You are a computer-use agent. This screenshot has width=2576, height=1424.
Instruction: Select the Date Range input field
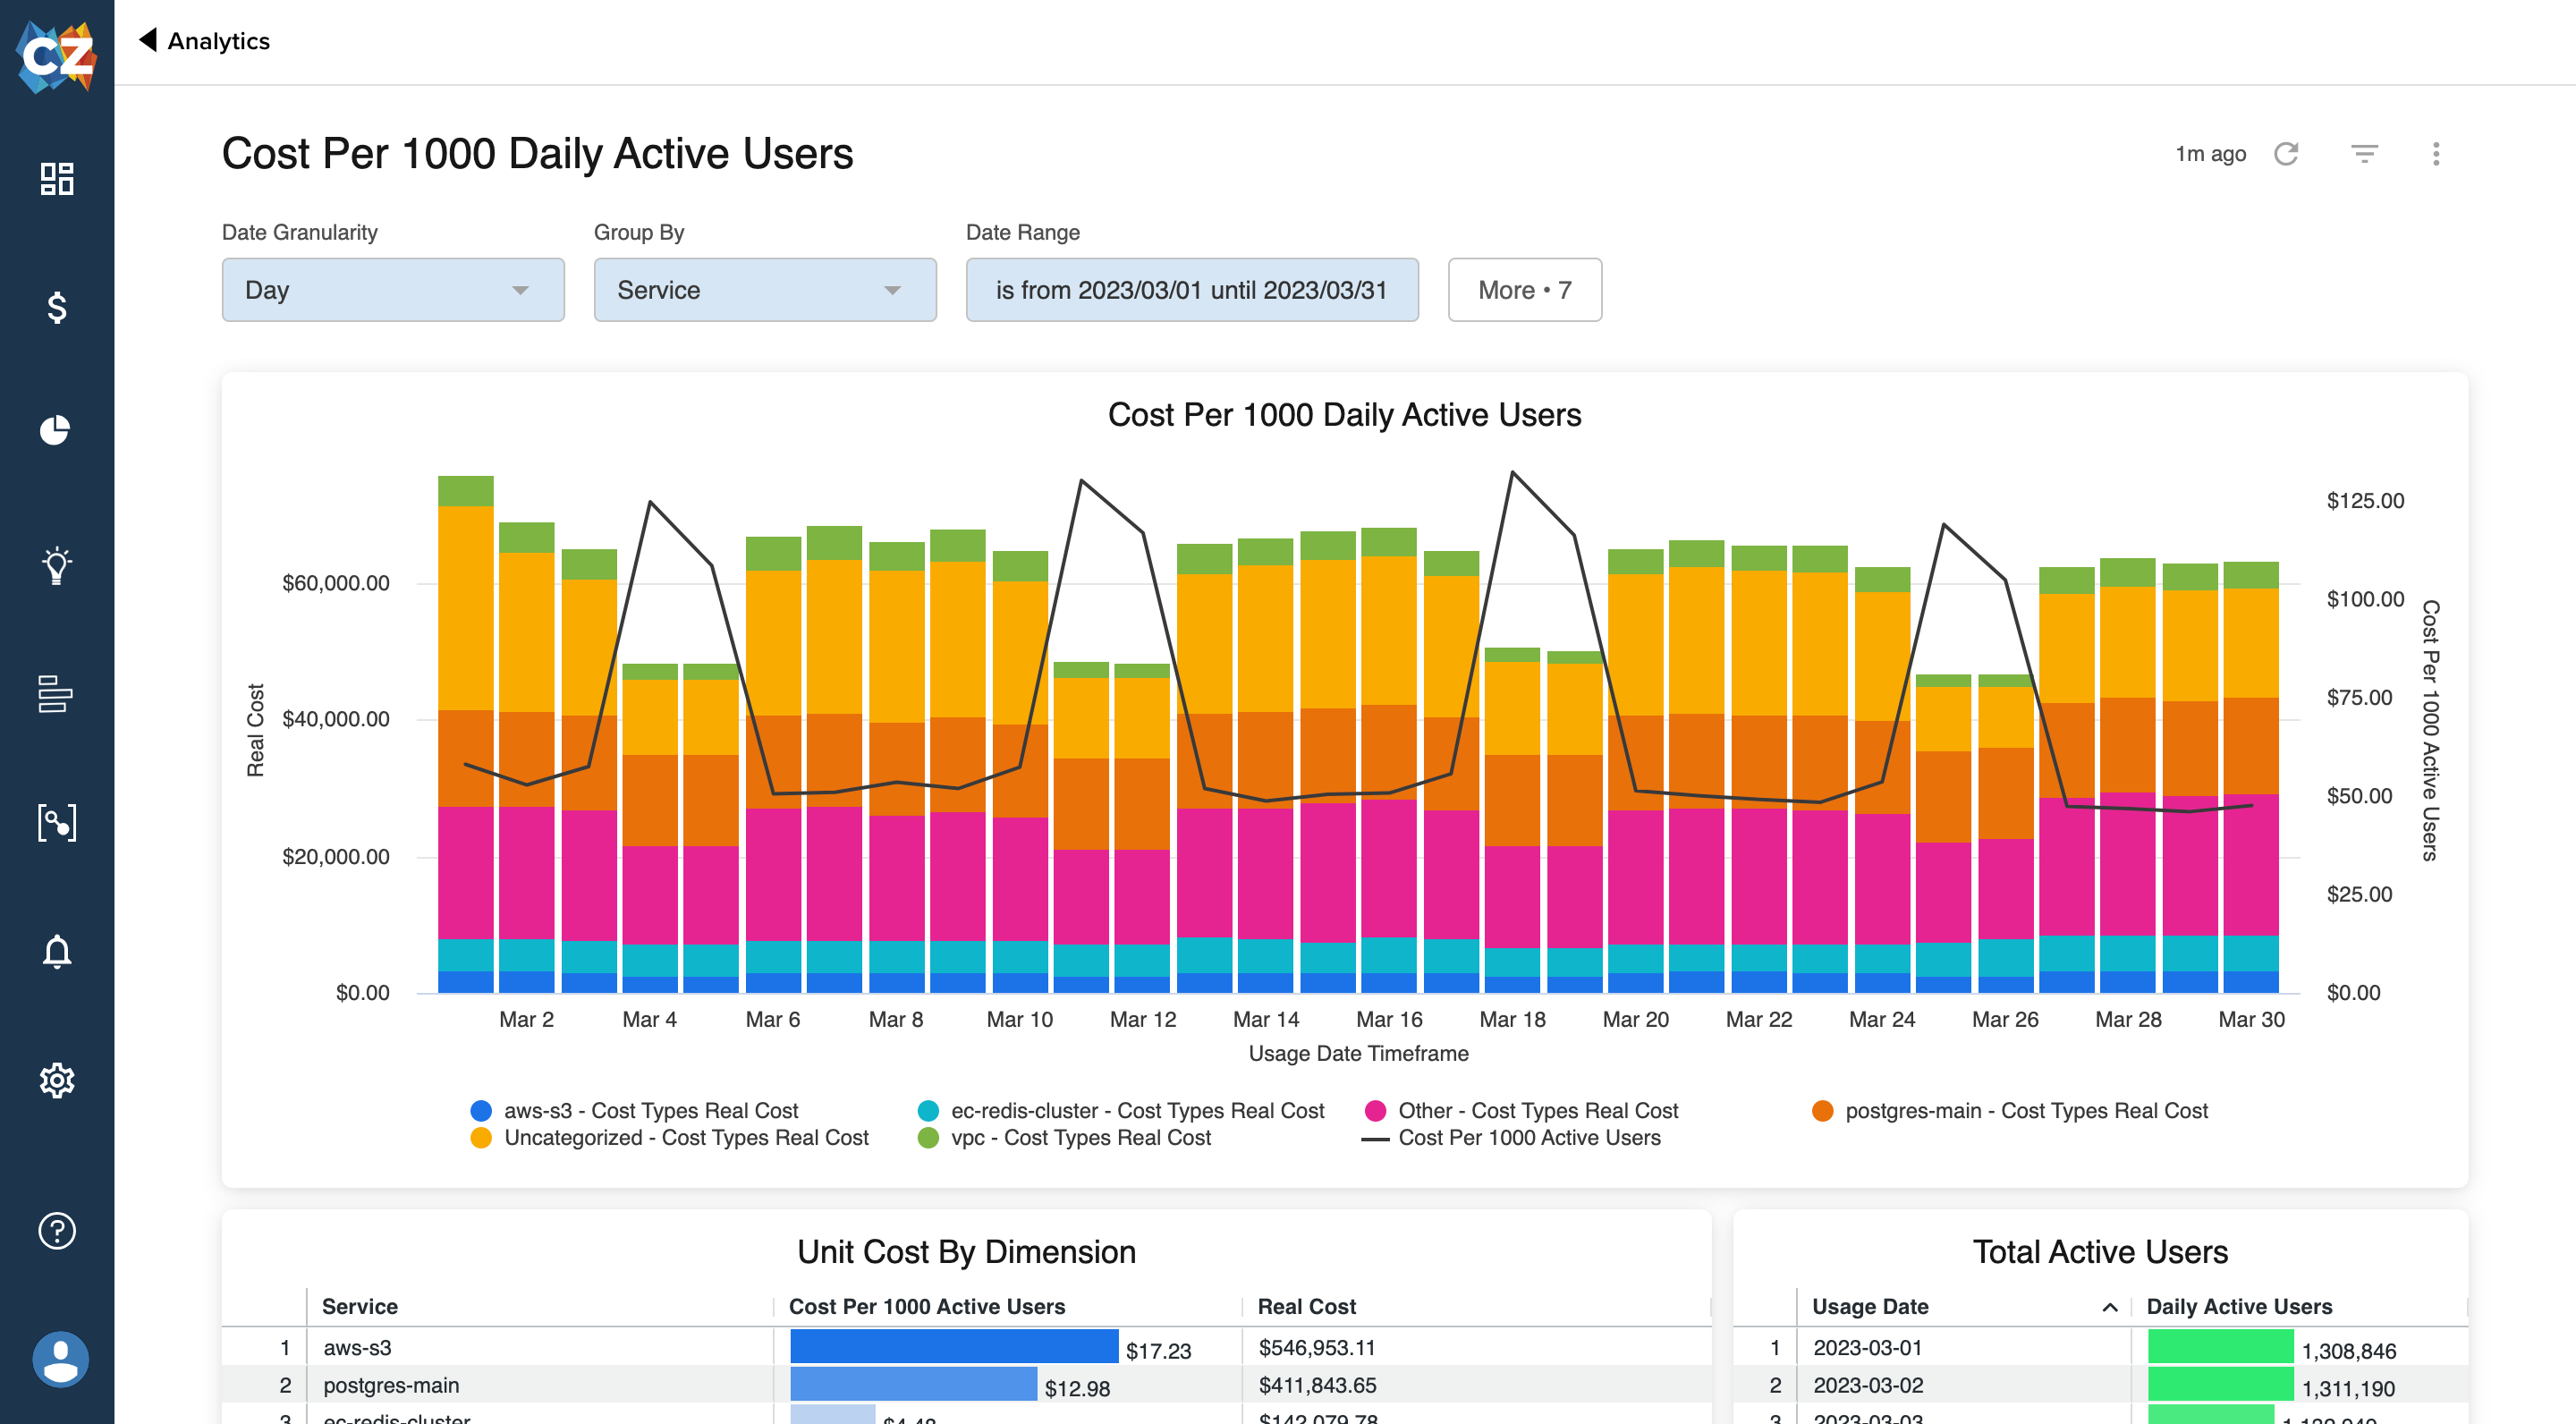(1192, 289)
